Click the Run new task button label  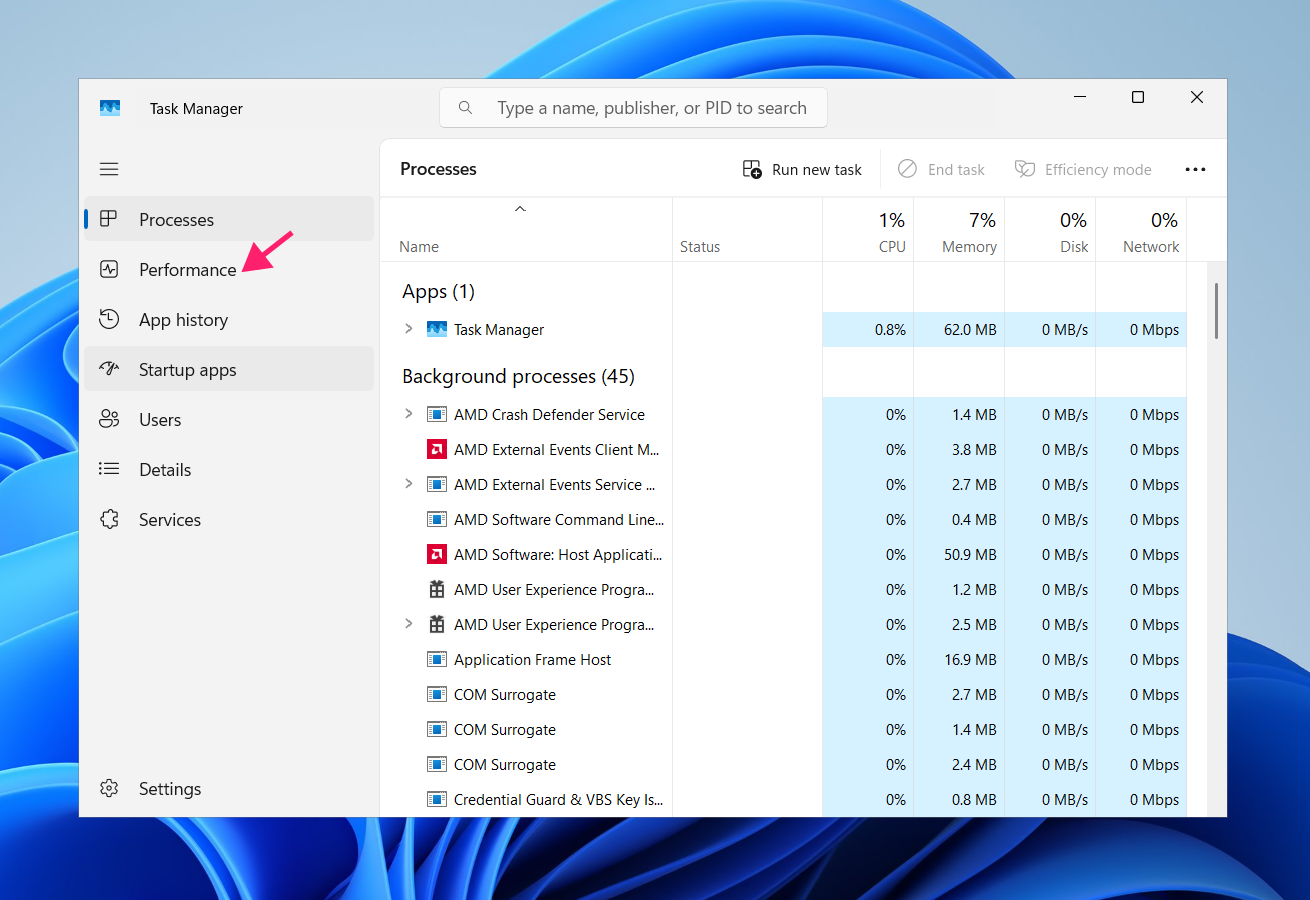(x=816, y=170)
